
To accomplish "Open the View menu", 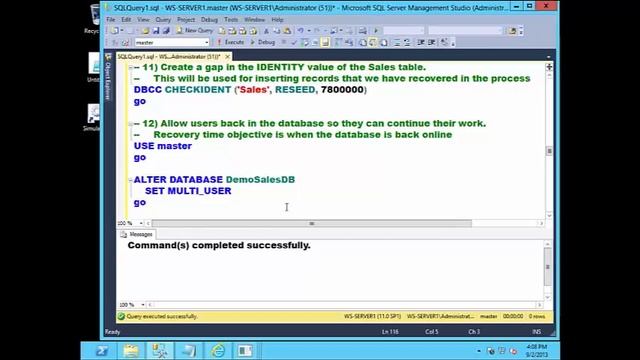I will point(143,20).
